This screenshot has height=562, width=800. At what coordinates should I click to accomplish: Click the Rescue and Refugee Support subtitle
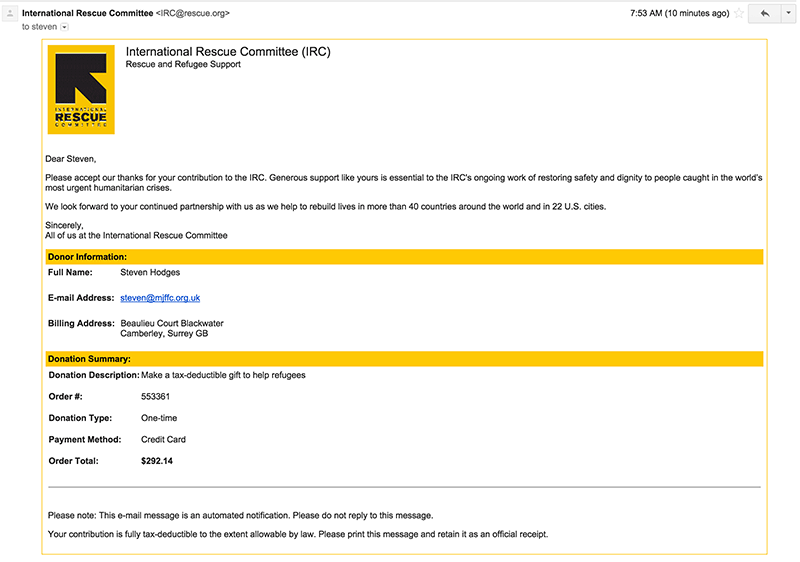(x=183, y=64)
